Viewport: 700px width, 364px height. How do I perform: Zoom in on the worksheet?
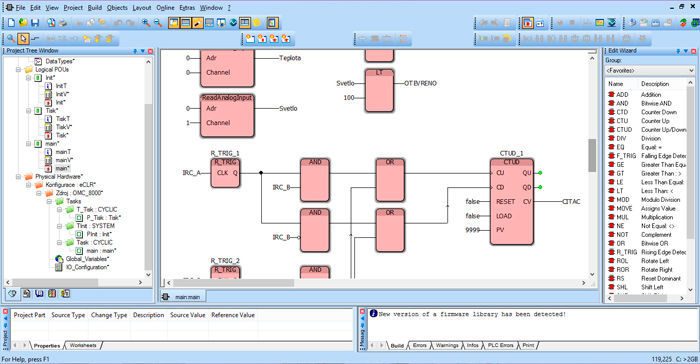coord(146,23)
